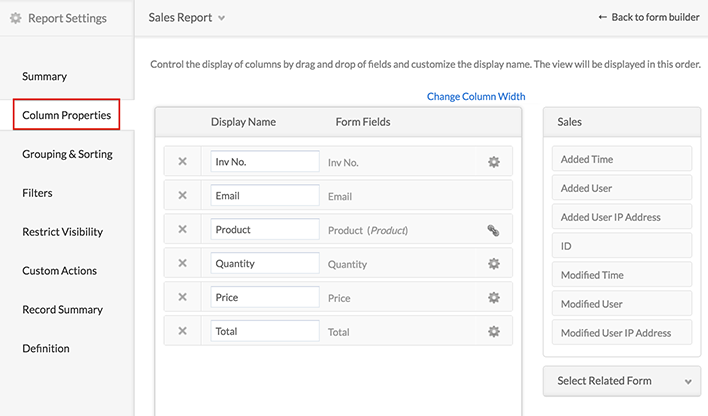Delete the Quantity column row
The image size is (708, 416).
[x=182, y=264]
